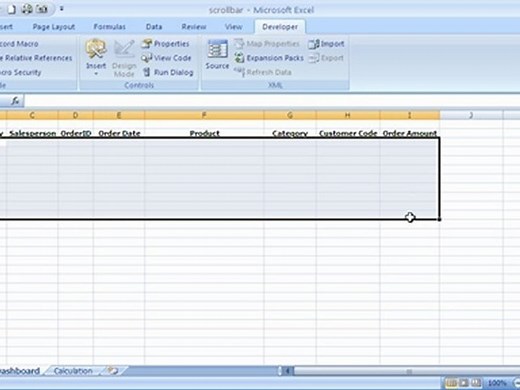Switch to Normal view in status bar
520x390 pixels.
click(451, 383)
